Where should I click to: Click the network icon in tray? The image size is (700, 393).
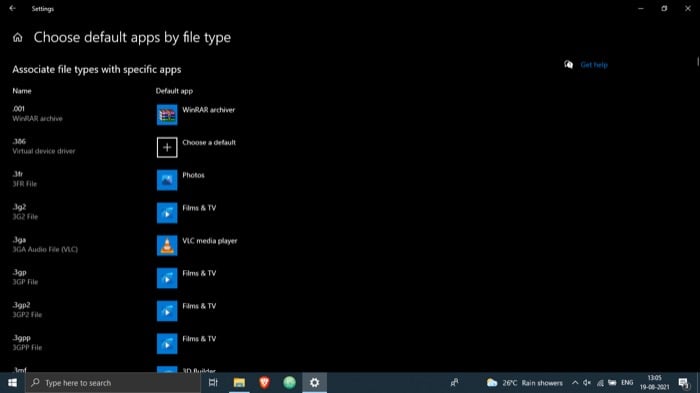point(600,383)
